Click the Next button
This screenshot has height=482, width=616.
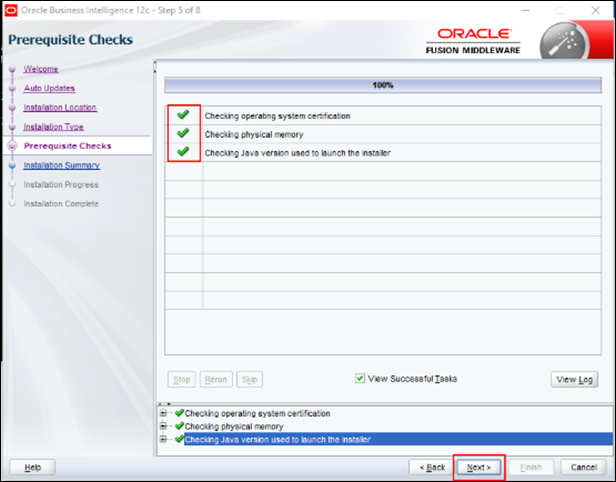point(479,467)
